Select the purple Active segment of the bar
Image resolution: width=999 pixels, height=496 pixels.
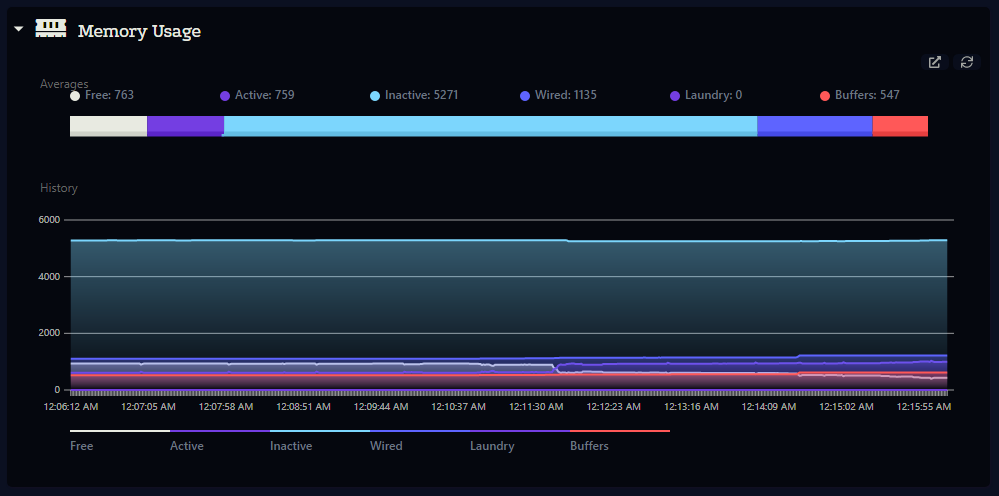click(185, 126)
